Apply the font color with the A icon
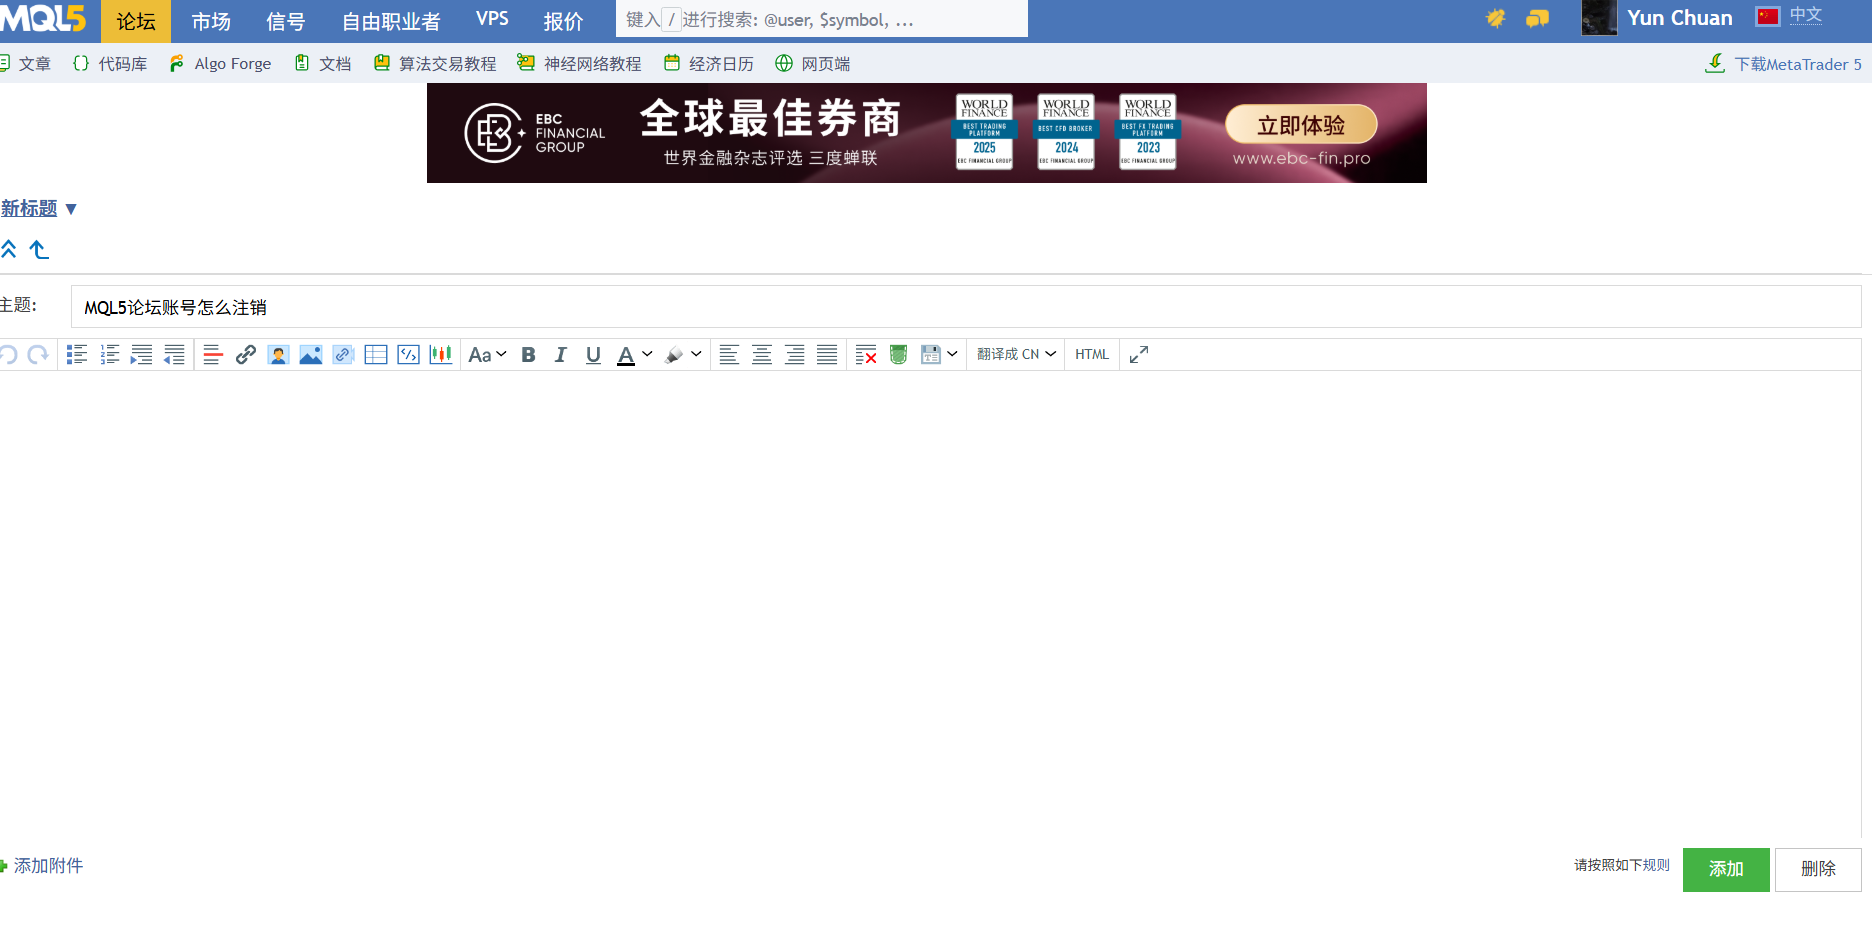 tap(626, 355)
